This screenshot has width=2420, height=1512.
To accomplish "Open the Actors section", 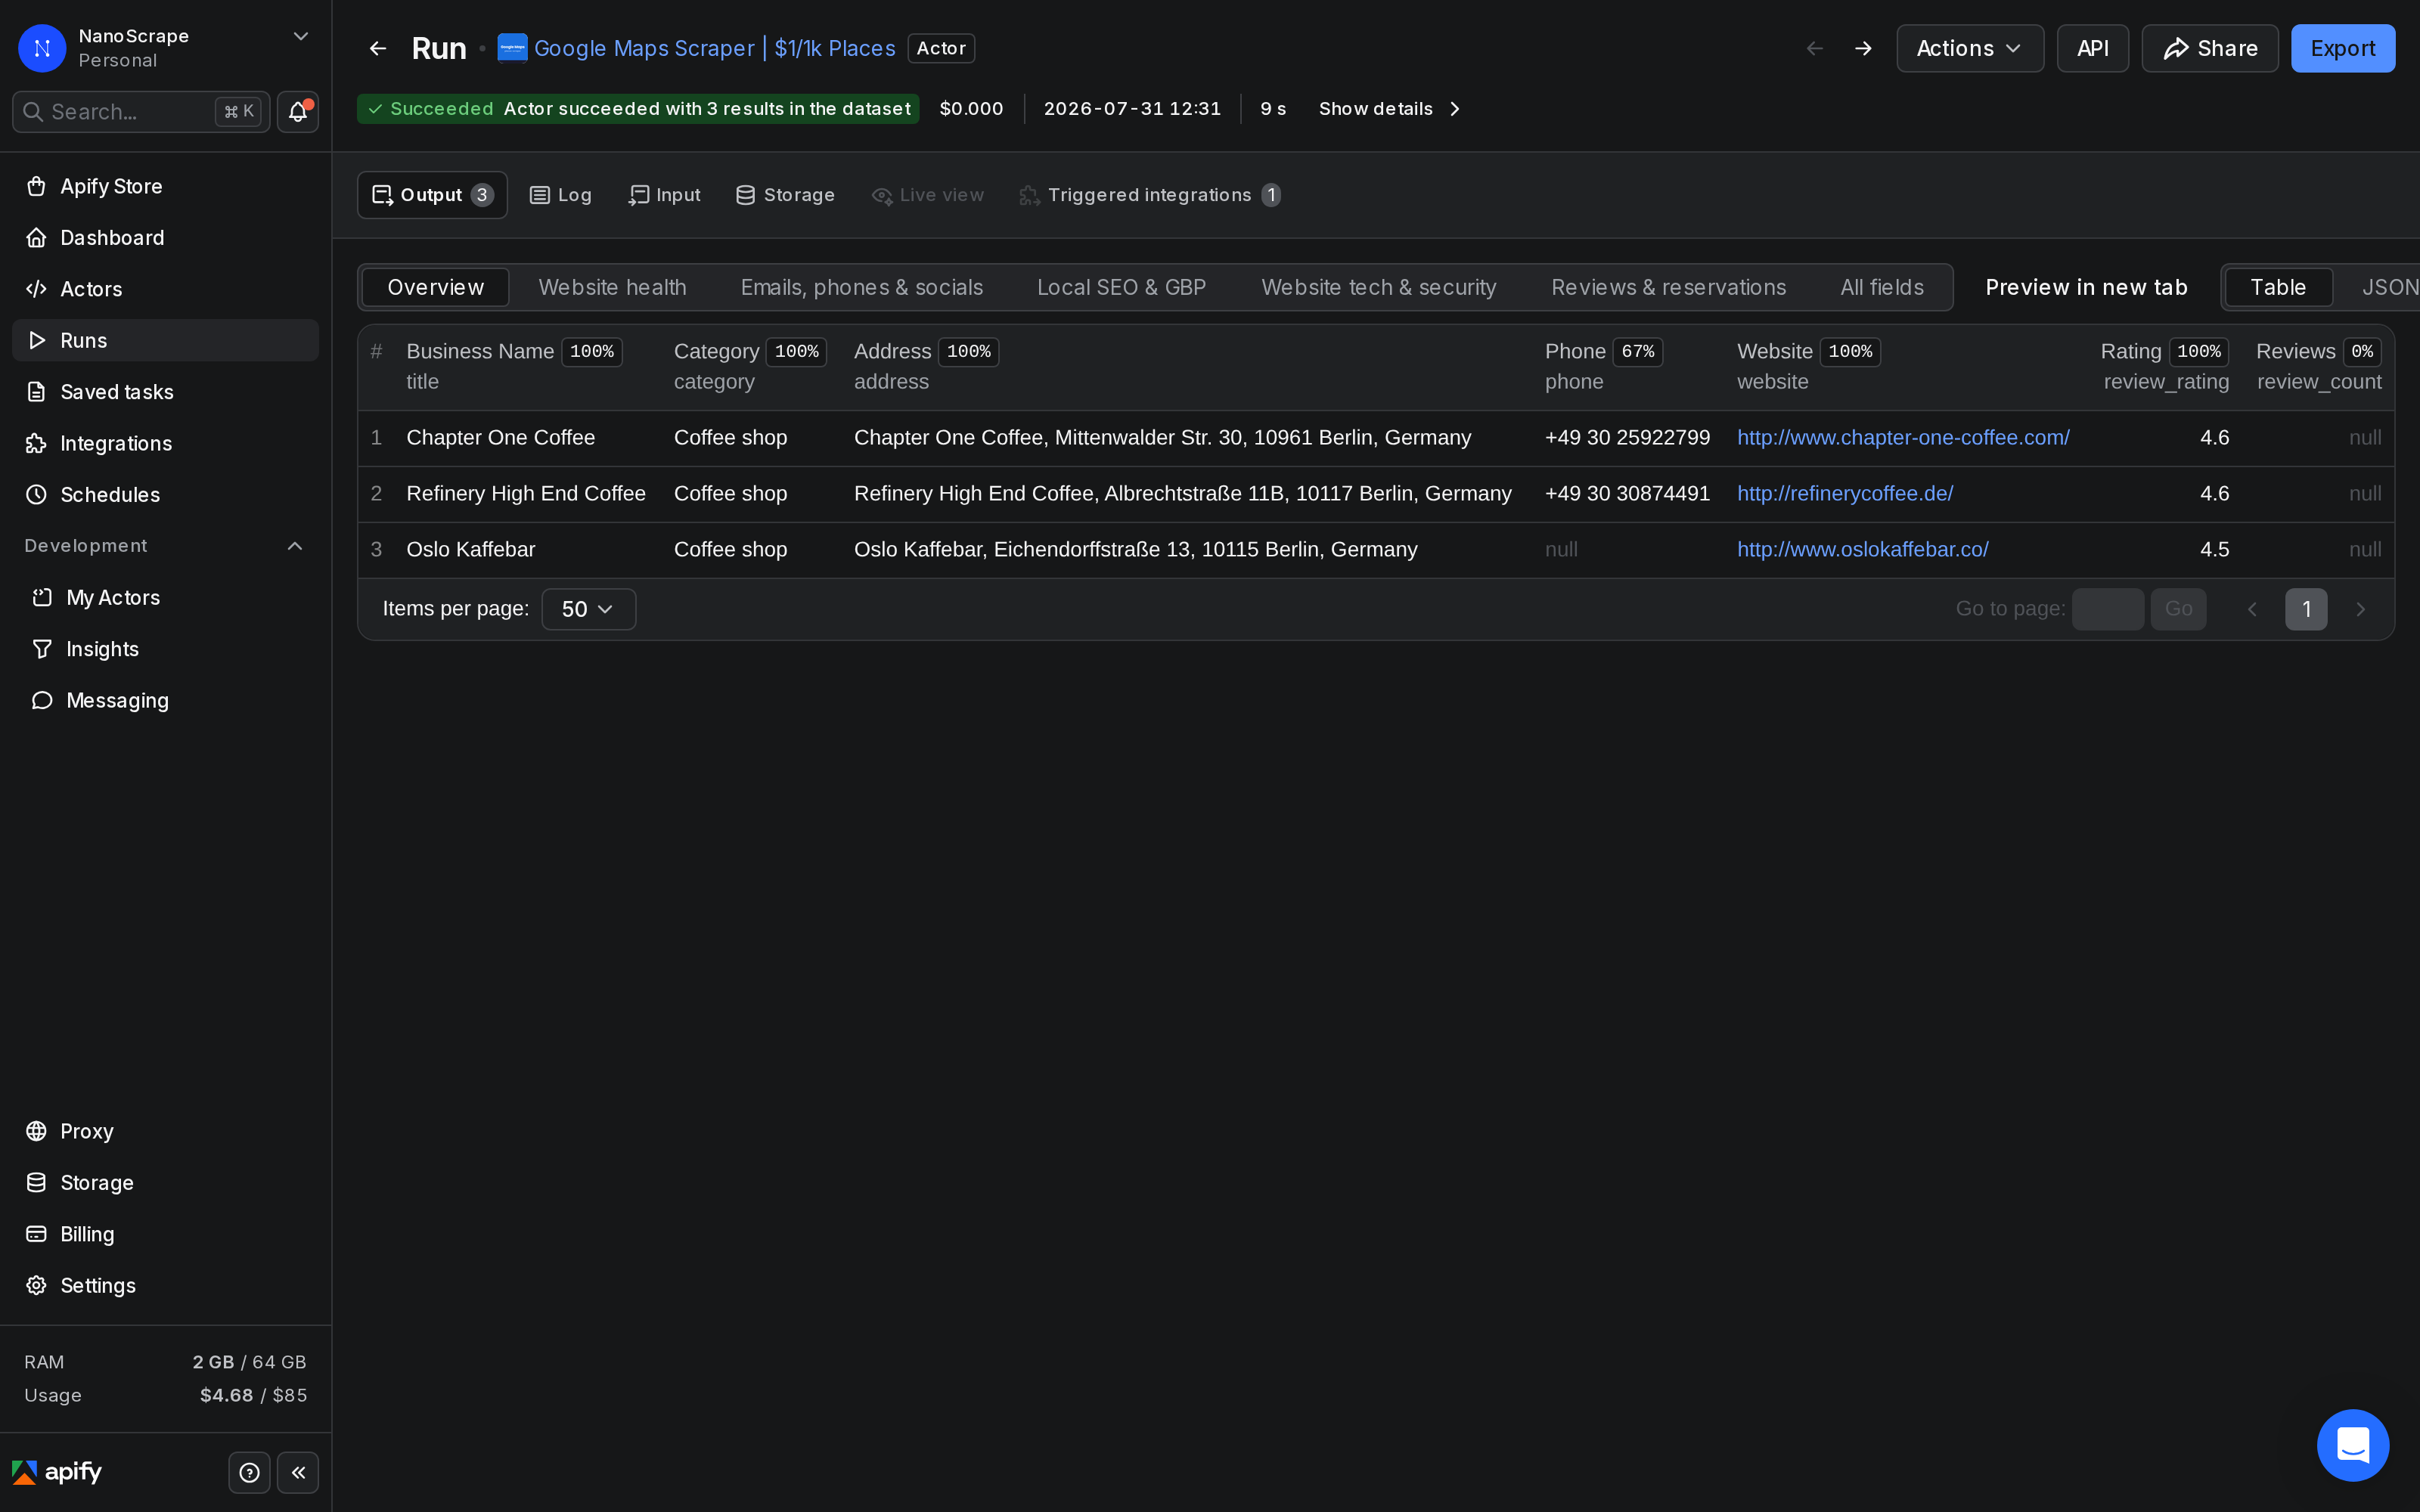I will tap(165, 289).
